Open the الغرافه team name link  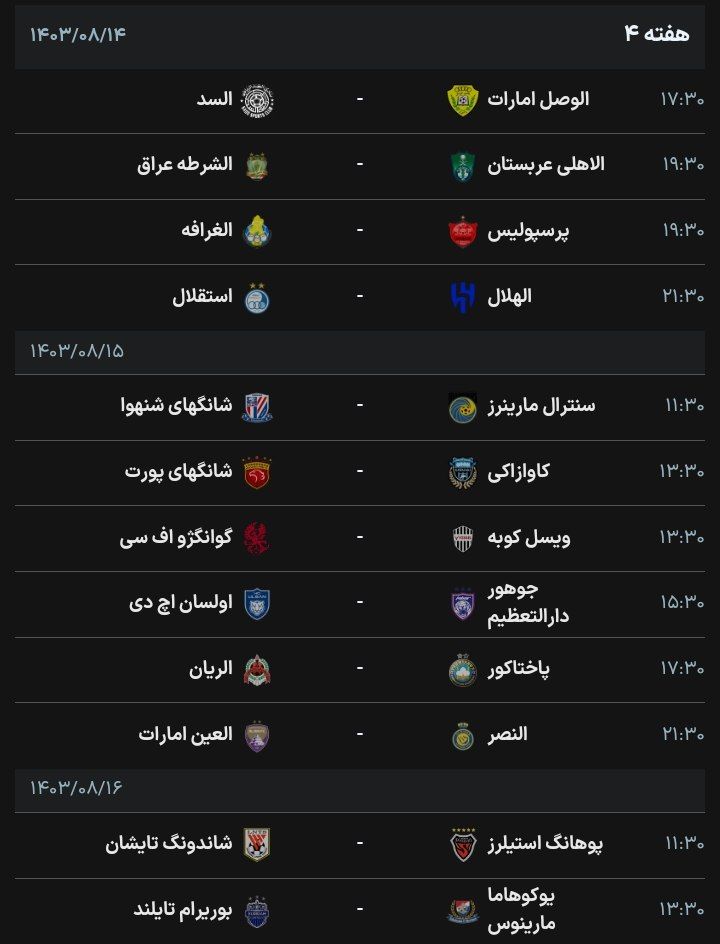(x=207, y=231)
